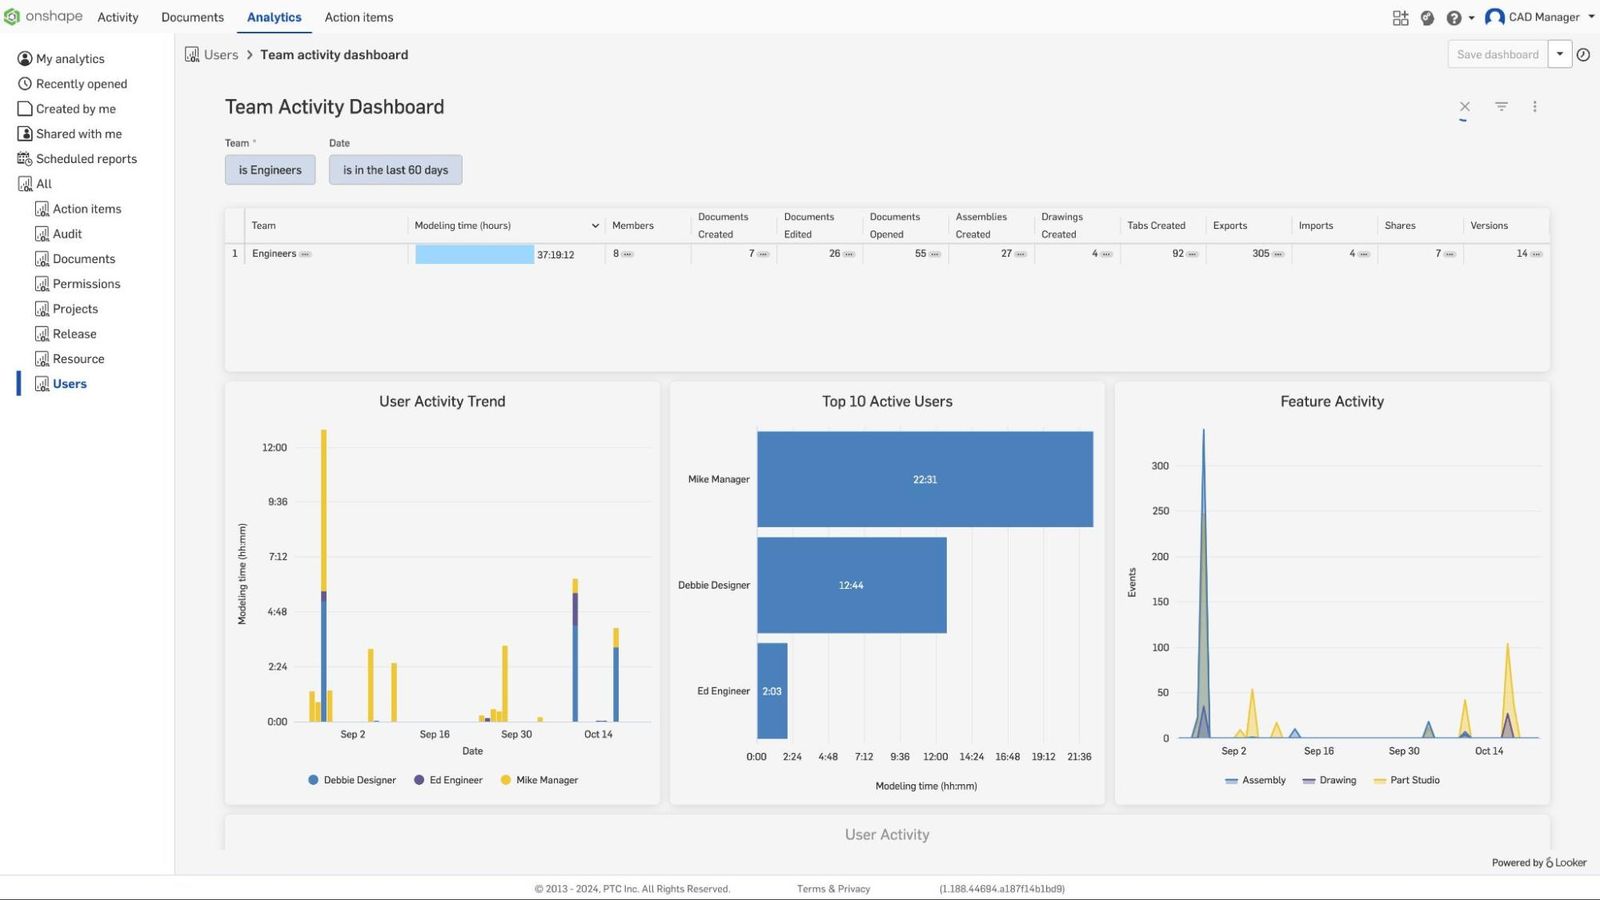The image size is (1600, 900).
Task: Open the dashboard kebab menu (three dots)
Action: [x=1535, y=106]
